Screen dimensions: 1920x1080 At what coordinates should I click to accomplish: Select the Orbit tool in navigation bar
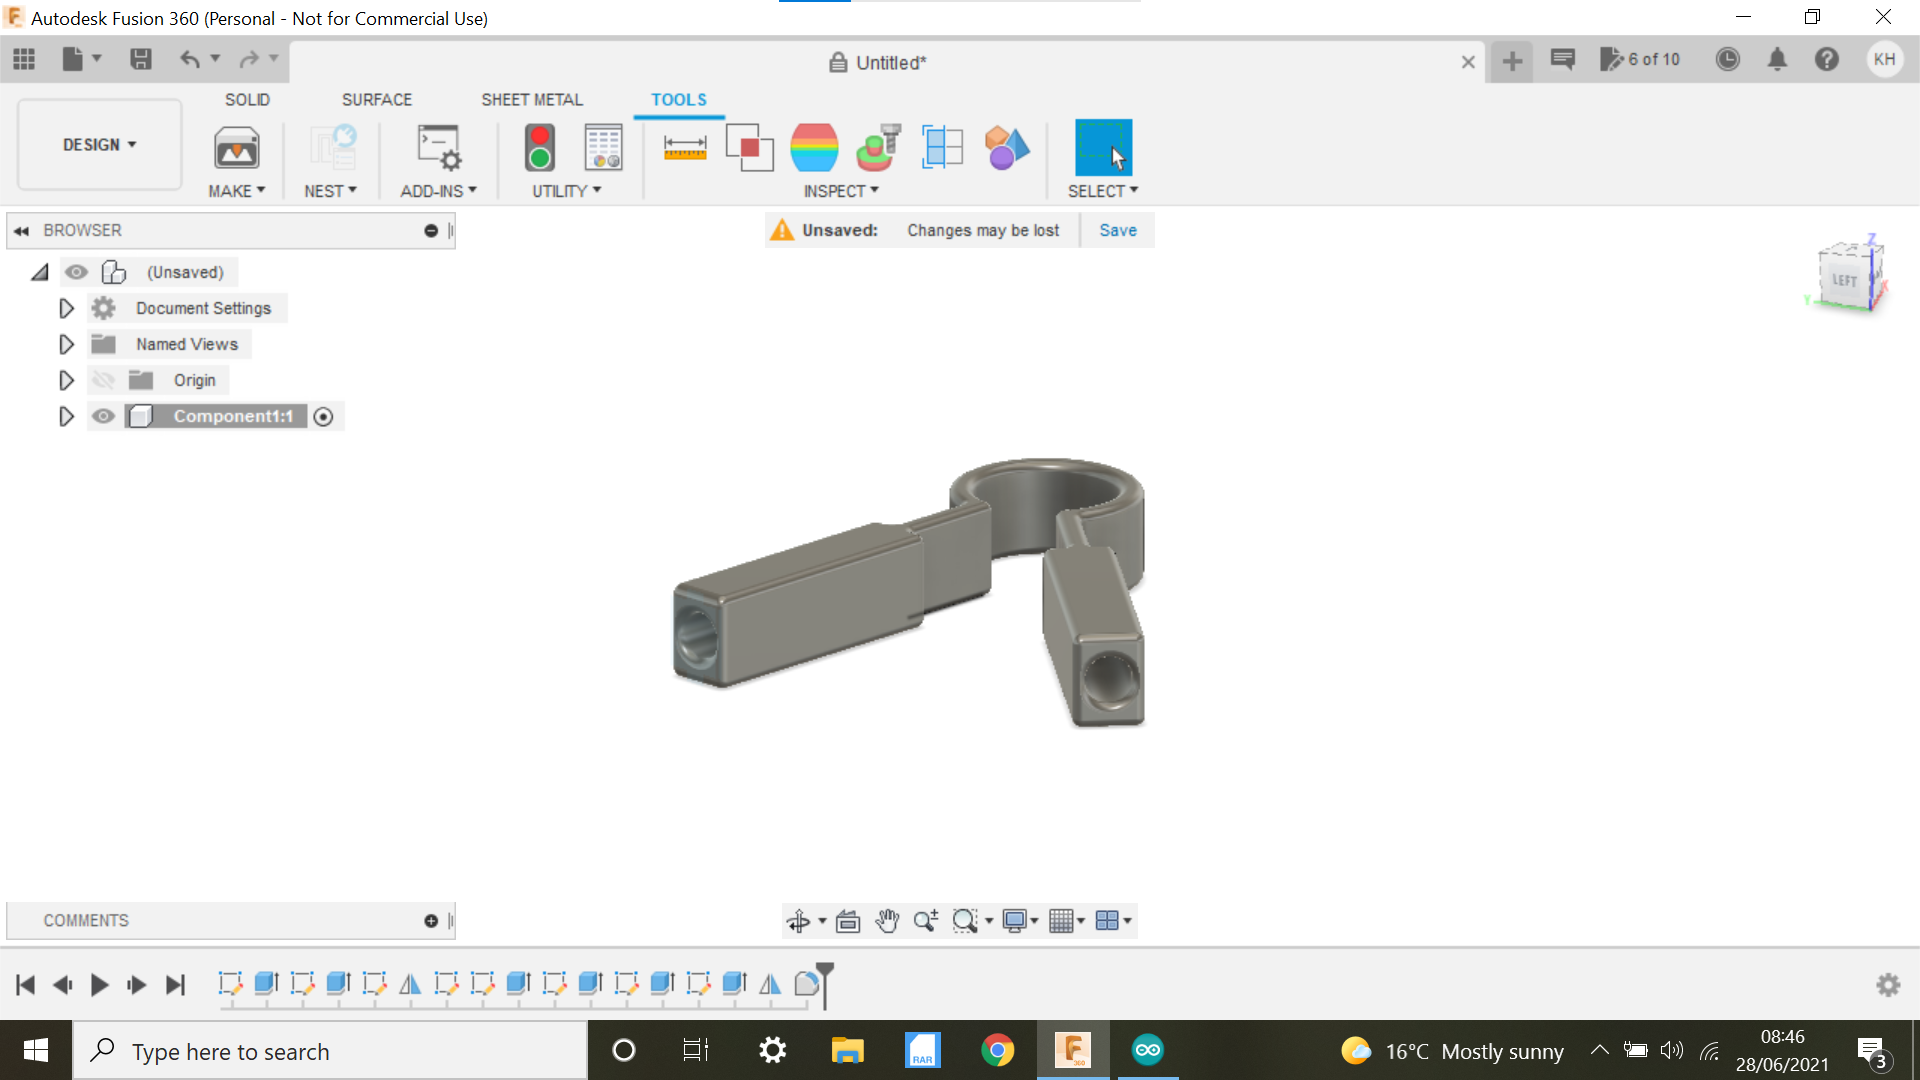pos(800,921)
